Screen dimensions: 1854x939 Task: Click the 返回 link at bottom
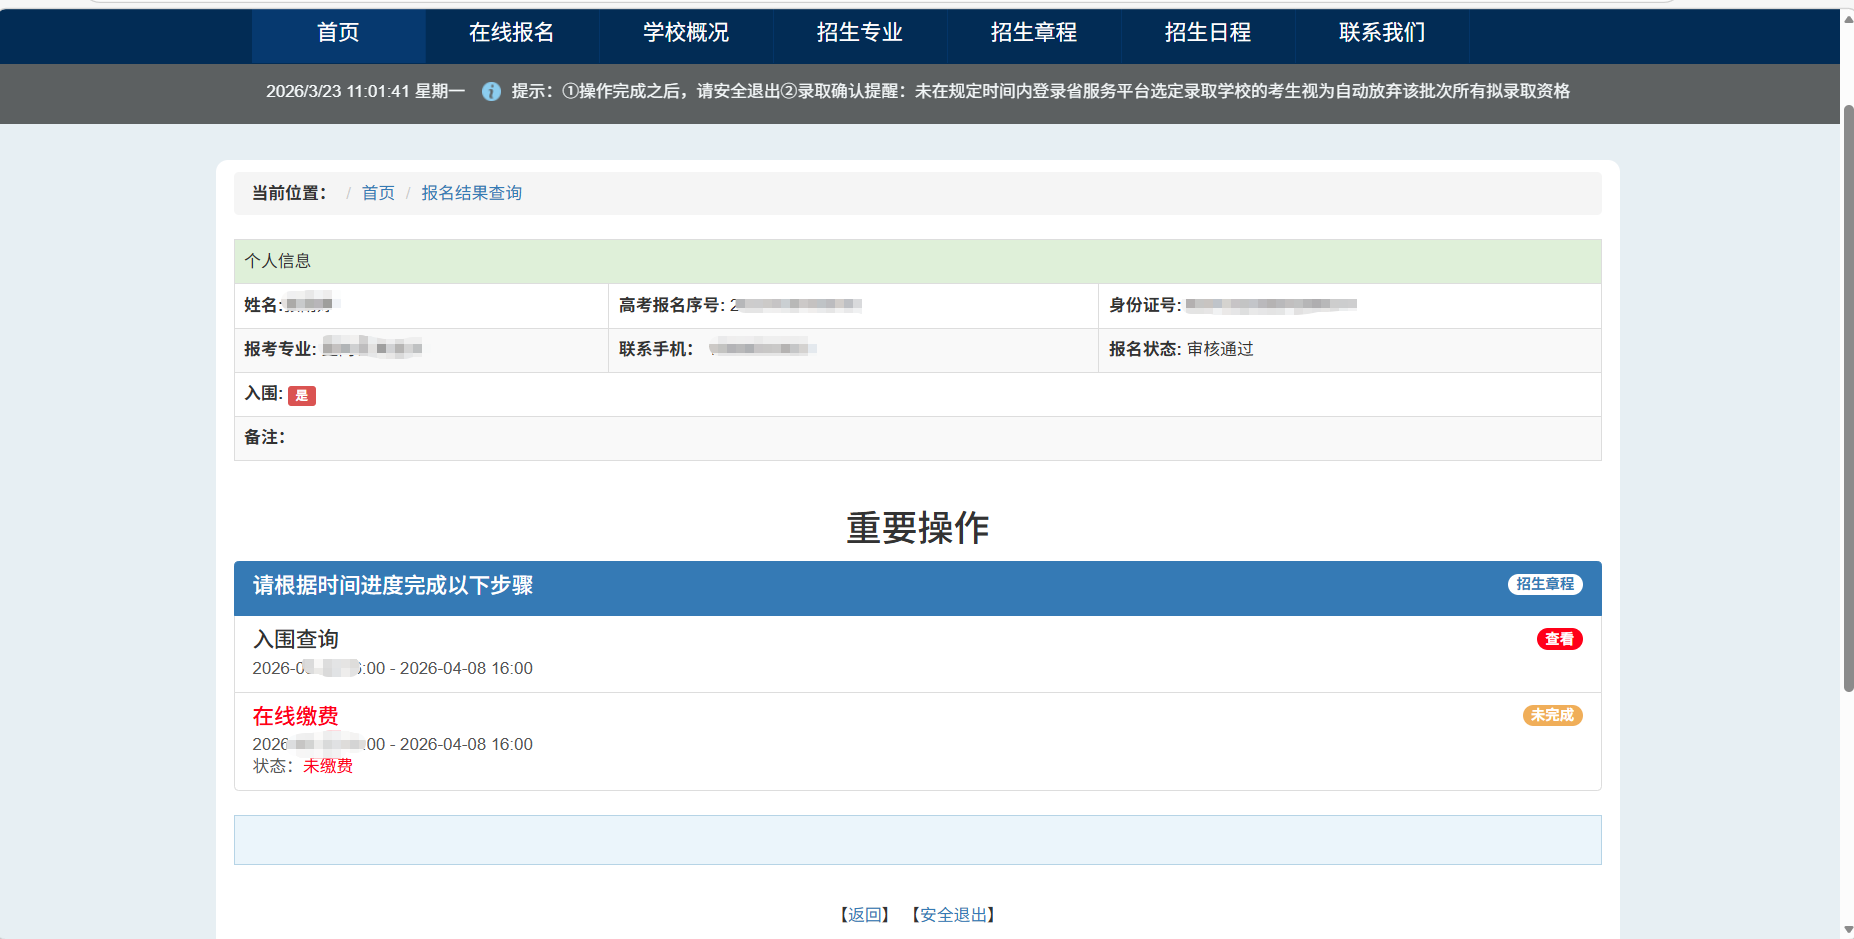click(x=865, y=915)
